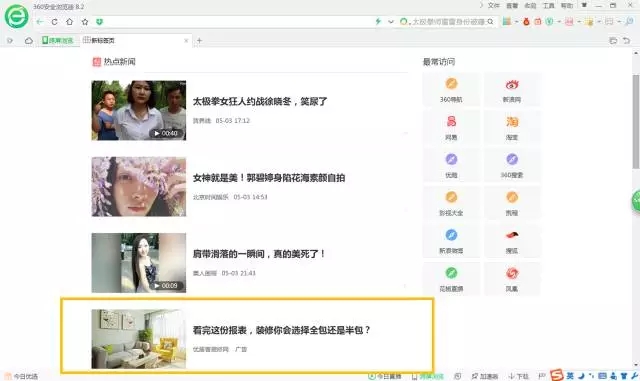
Task: Open the home page via house icon
Action: pyautogui.click(x=69, y=22)
